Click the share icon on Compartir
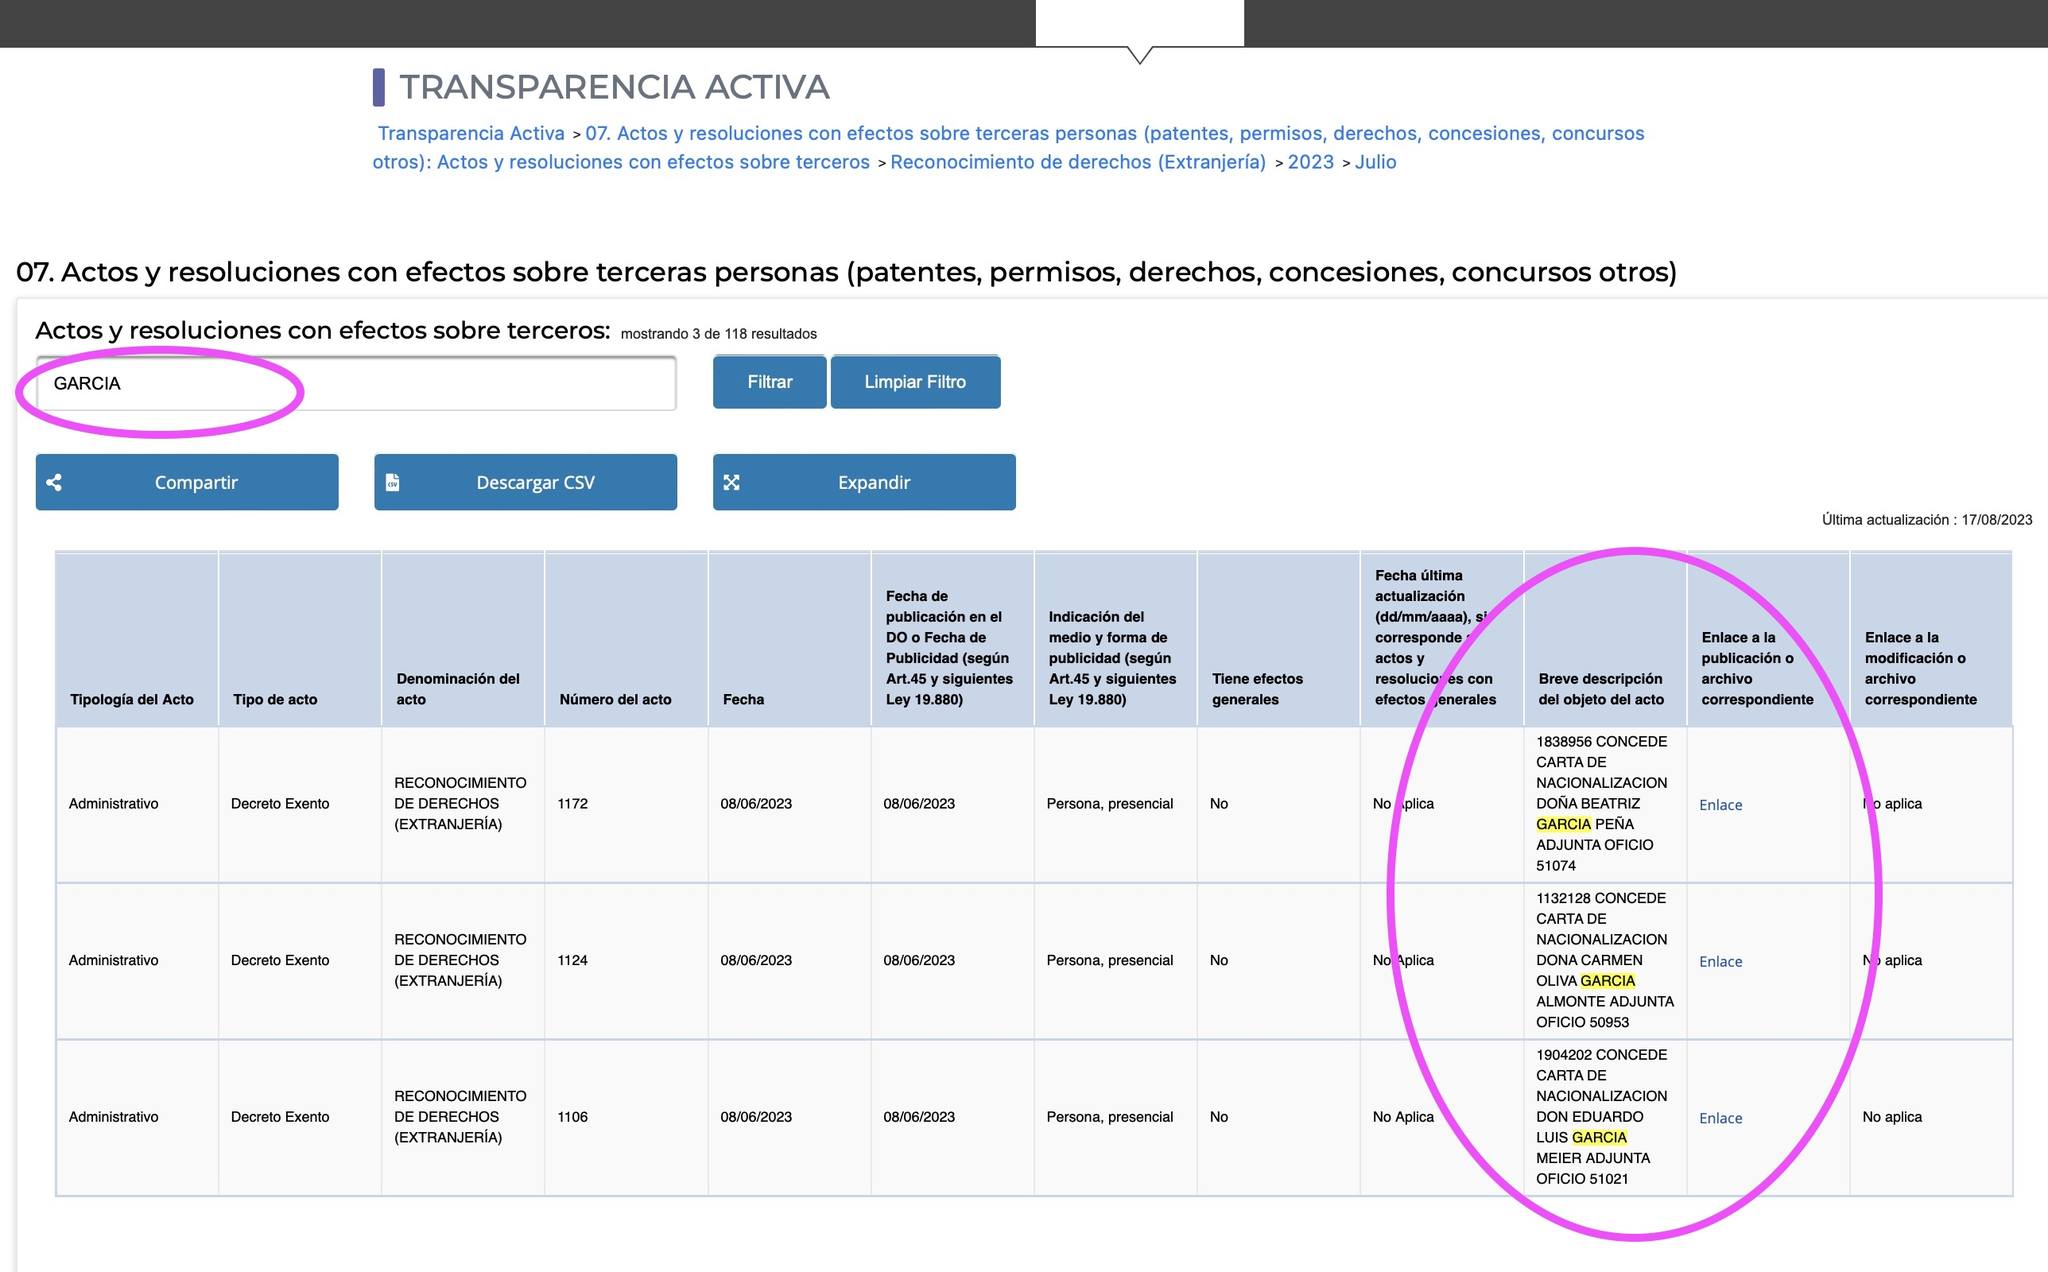2048x1272 pixels. (x=55, y=482)
